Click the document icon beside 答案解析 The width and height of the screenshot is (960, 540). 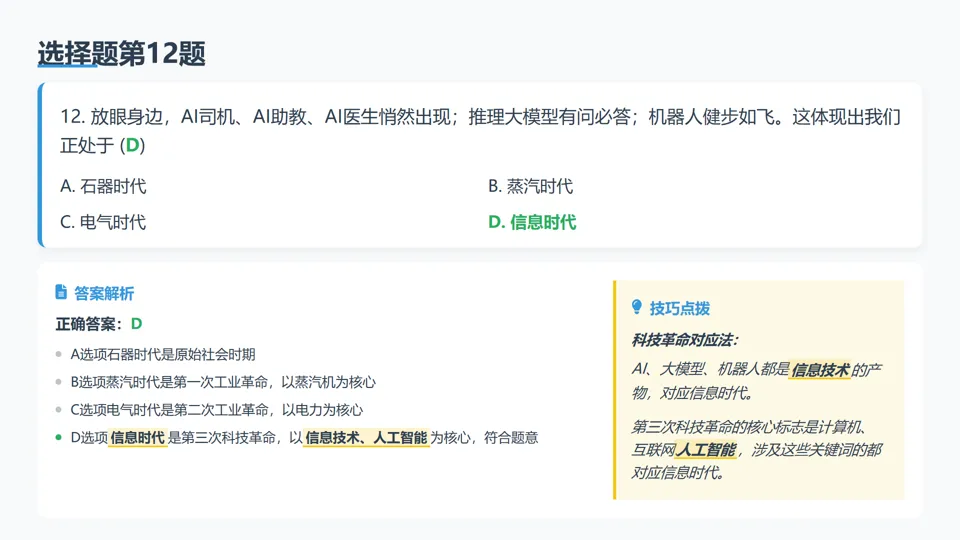[61, 292]
